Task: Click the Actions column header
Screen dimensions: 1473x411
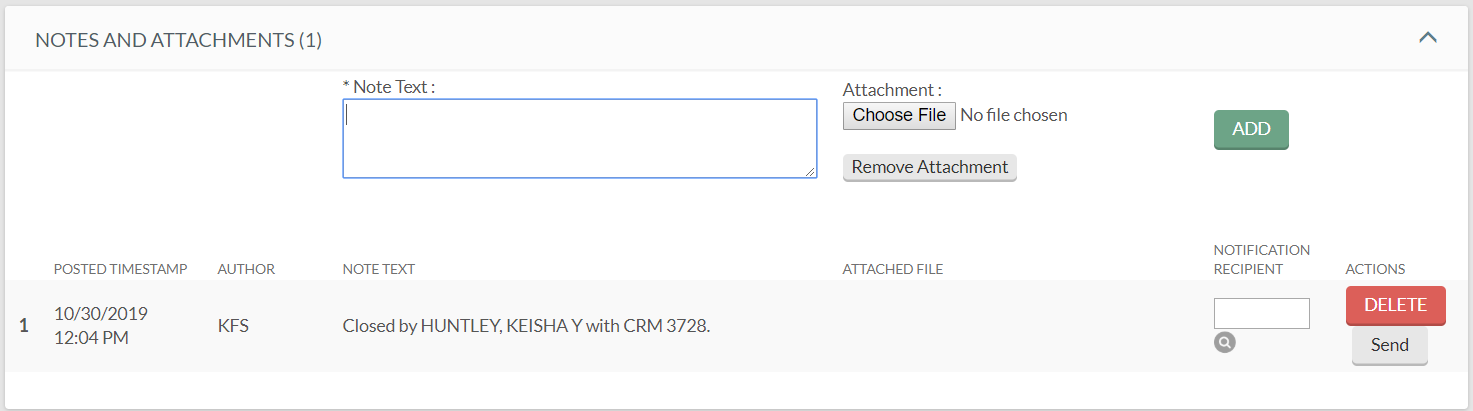Action: [1375, 269]
